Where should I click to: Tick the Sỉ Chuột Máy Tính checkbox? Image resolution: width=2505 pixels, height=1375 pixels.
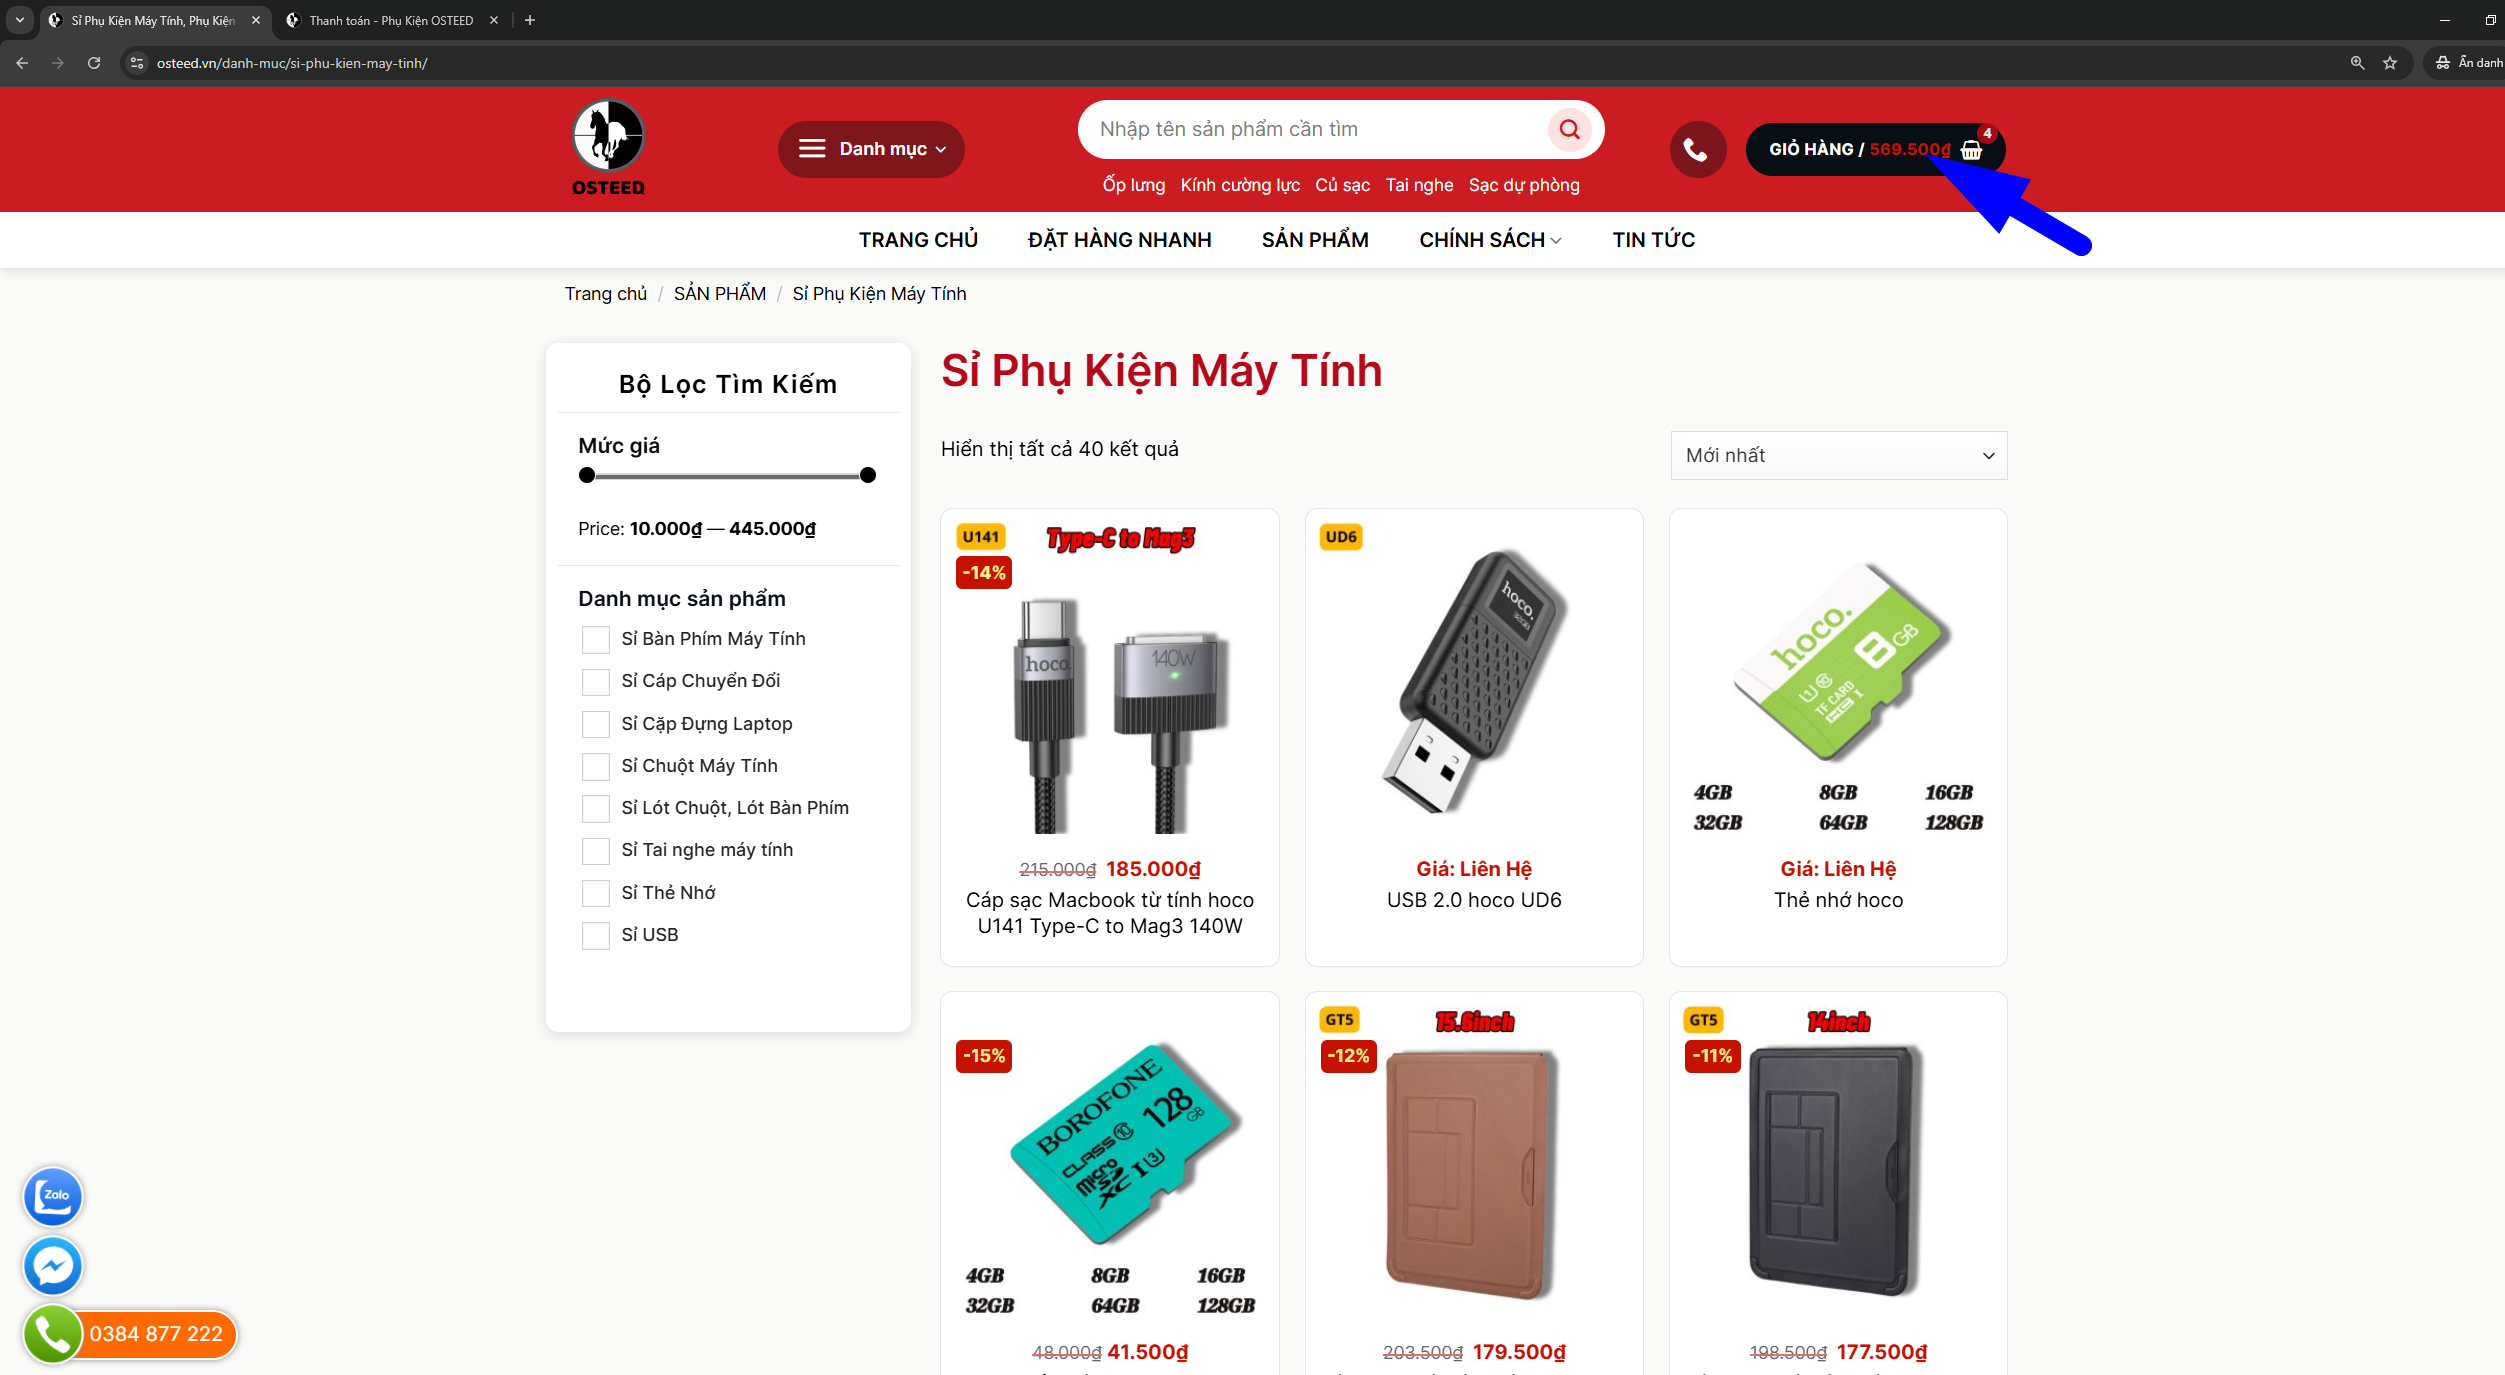[x=596, y=766]
